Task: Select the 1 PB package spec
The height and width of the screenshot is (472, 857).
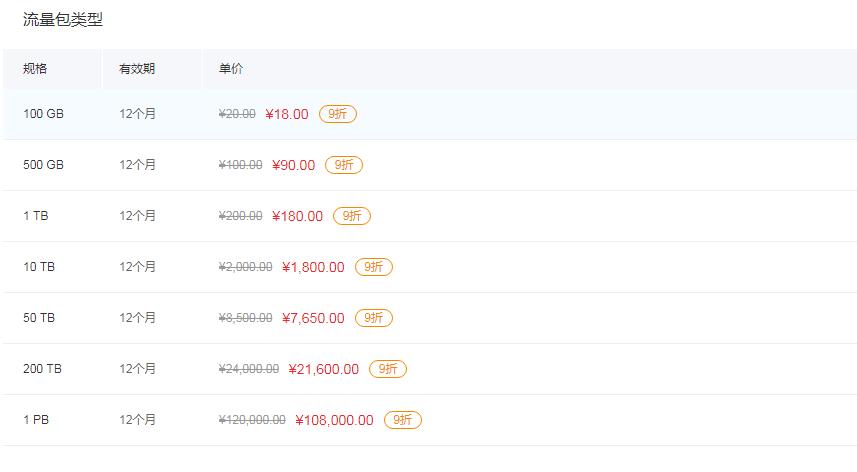Action: pyautogui.click(x=36, y=420)
